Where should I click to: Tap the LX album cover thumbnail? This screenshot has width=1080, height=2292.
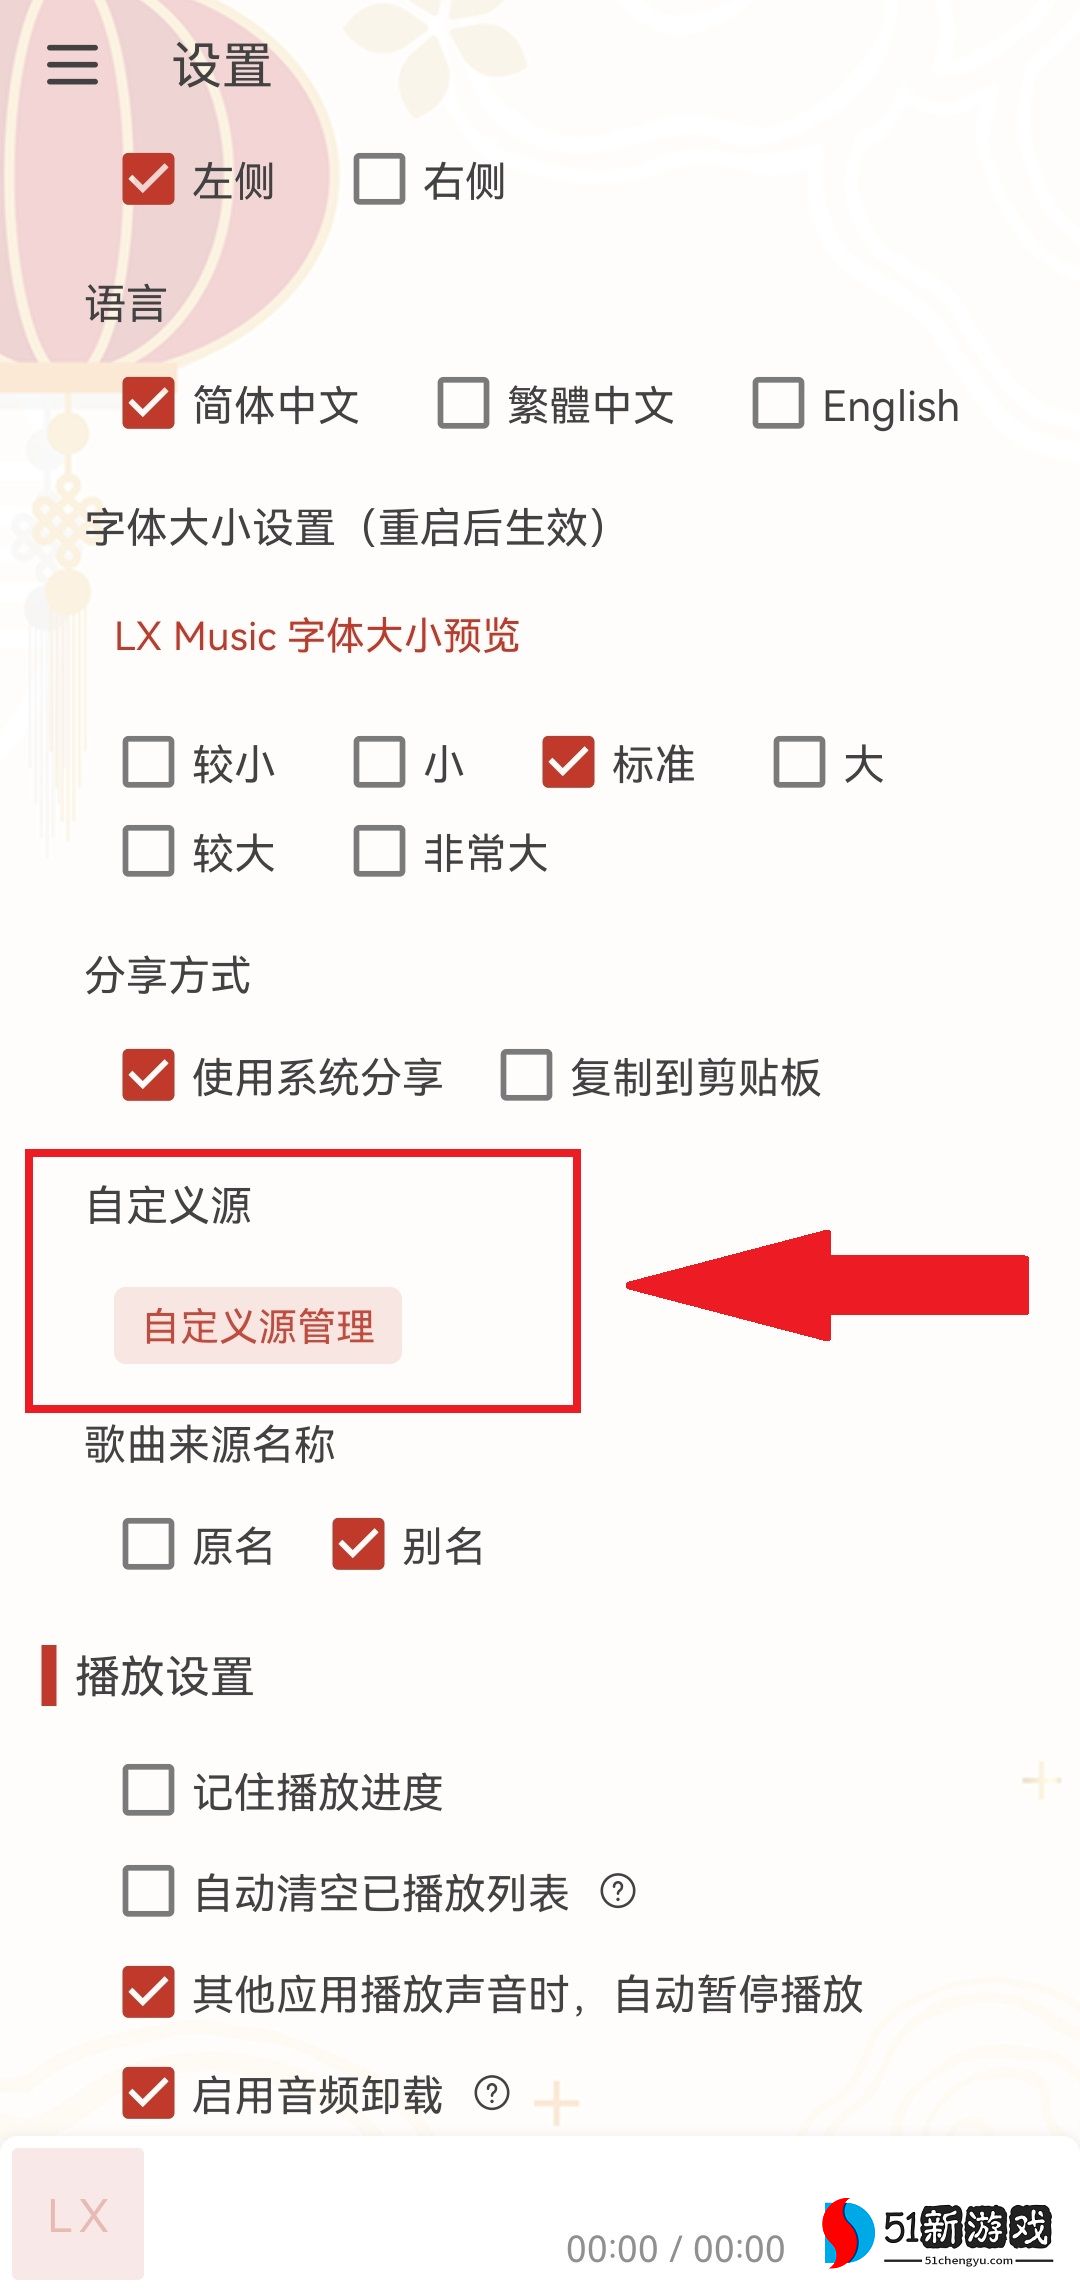tap(78, 2214)
